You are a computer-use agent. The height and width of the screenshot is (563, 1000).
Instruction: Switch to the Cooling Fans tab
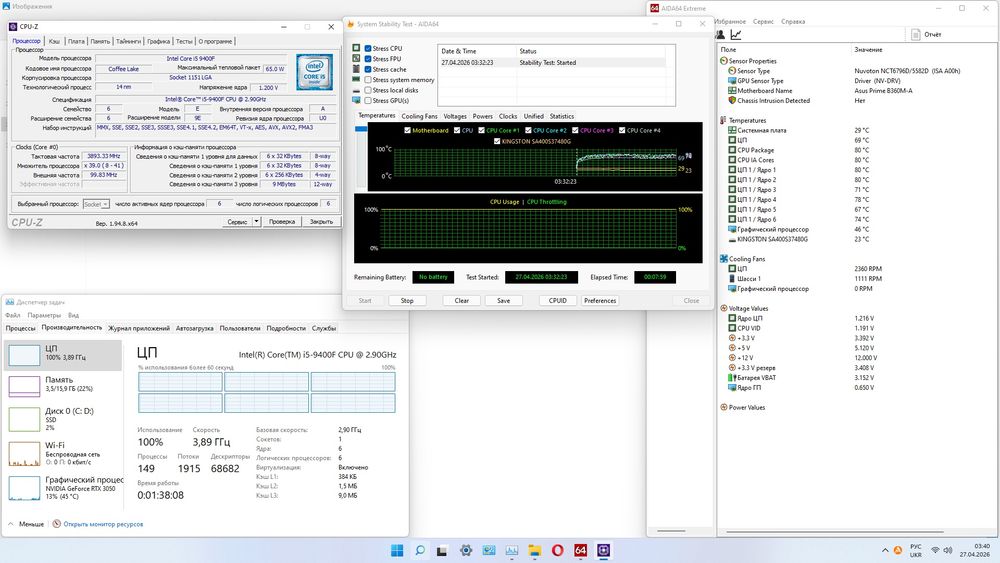(419, 117)
